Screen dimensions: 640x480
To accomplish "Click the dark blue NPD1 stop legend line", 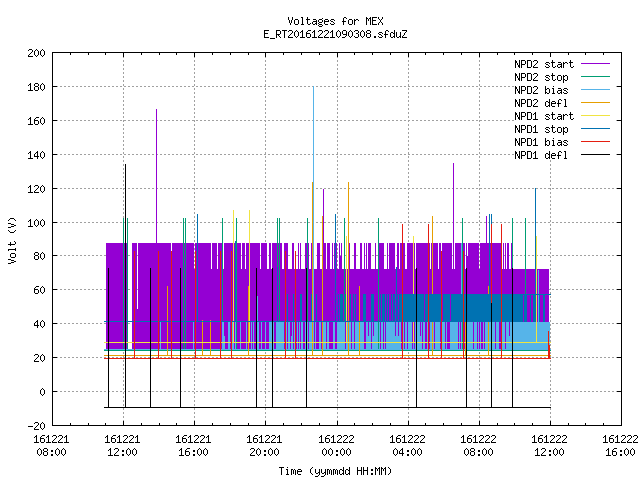I will pyautogui.click(x=596, y=129).
